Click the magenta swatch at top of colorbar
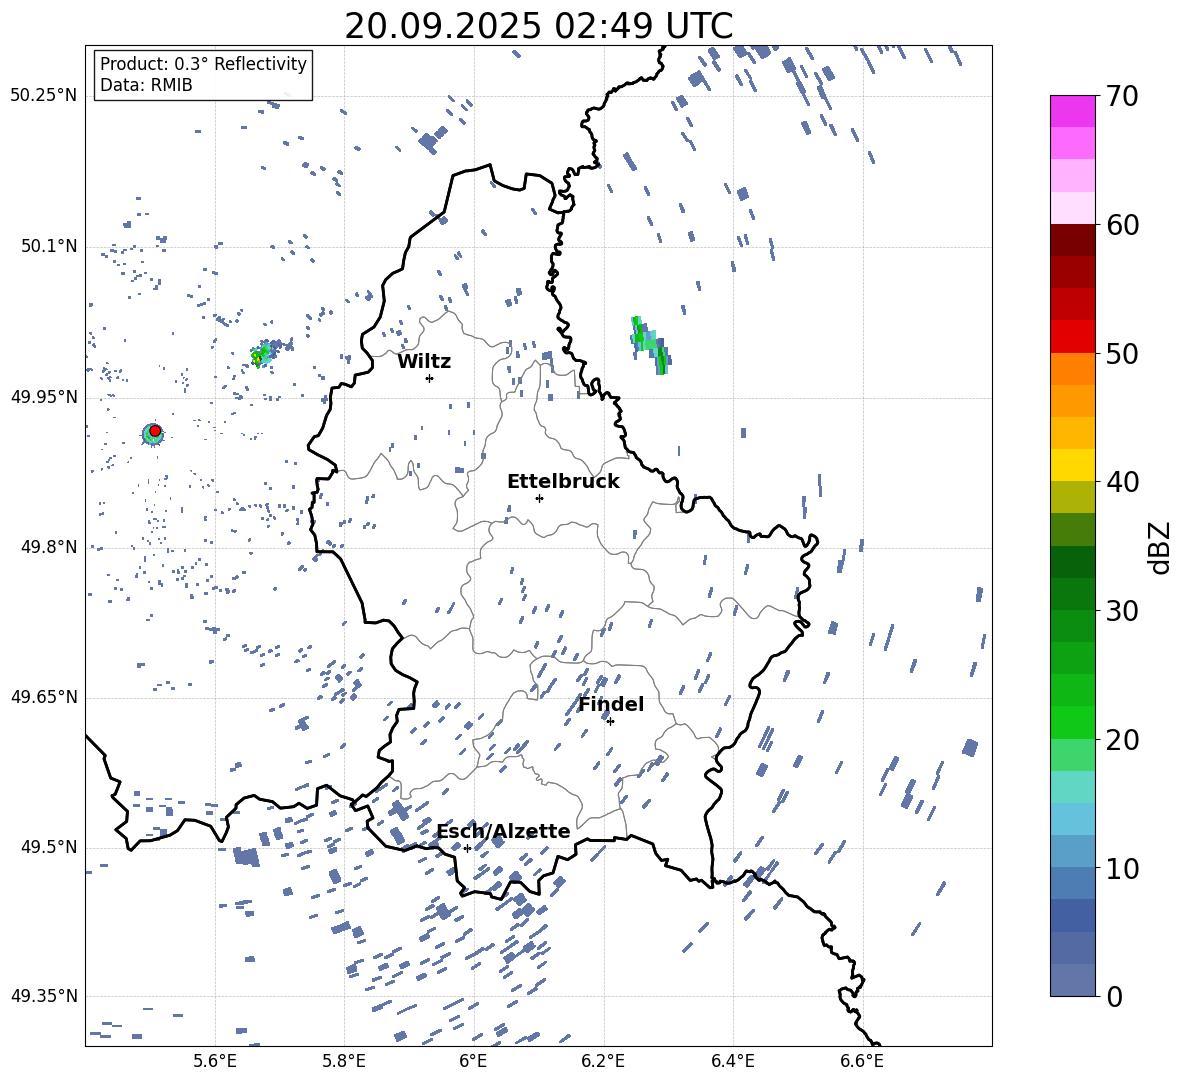The width and height of the screenshot is (1184, 1081). (x=1072, y=111)
